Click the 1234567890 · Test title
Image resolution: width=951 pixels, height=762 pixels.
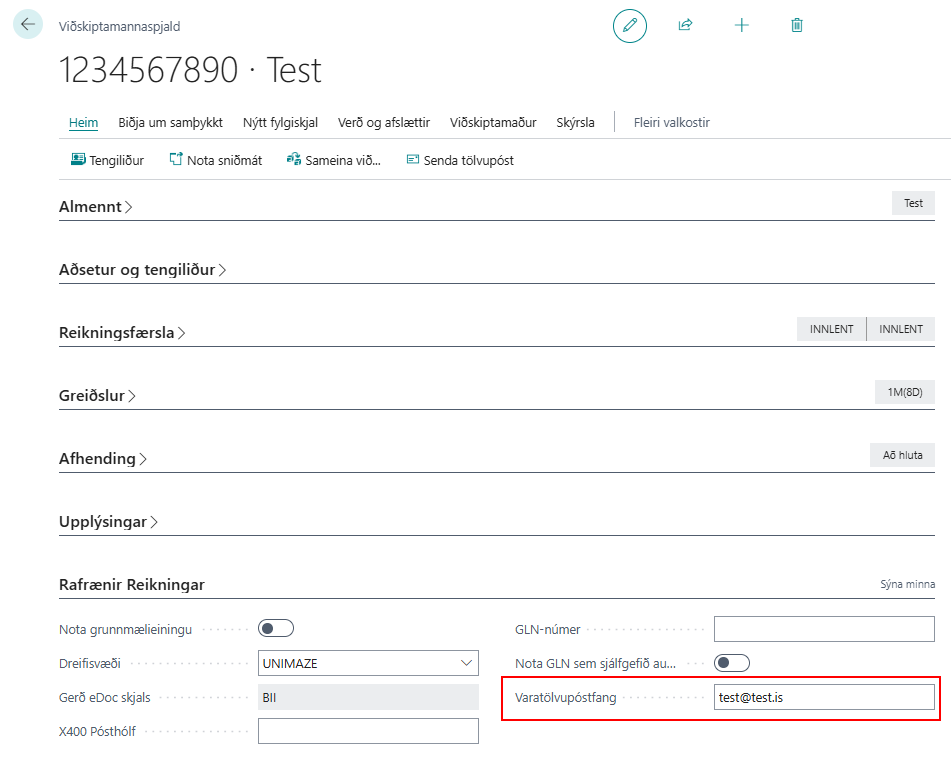click(x=190, y=70)
